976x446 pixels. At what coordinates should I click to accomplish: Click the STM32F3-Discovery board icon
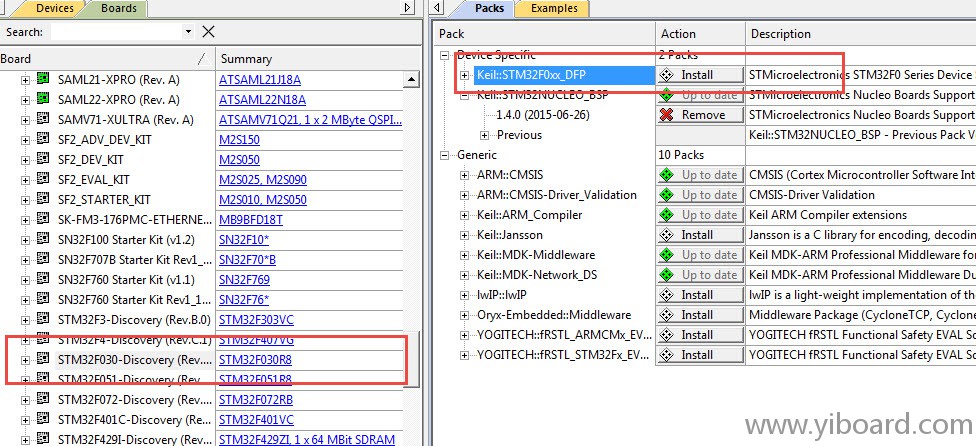point(43,318)
